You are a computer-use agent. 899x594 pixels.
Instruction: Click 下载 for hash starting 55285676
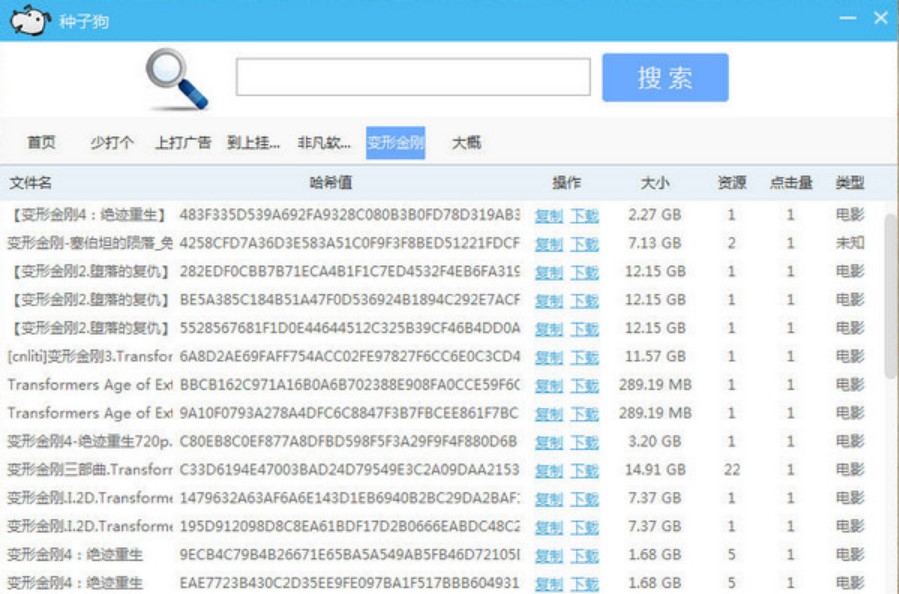coord(585,329)
